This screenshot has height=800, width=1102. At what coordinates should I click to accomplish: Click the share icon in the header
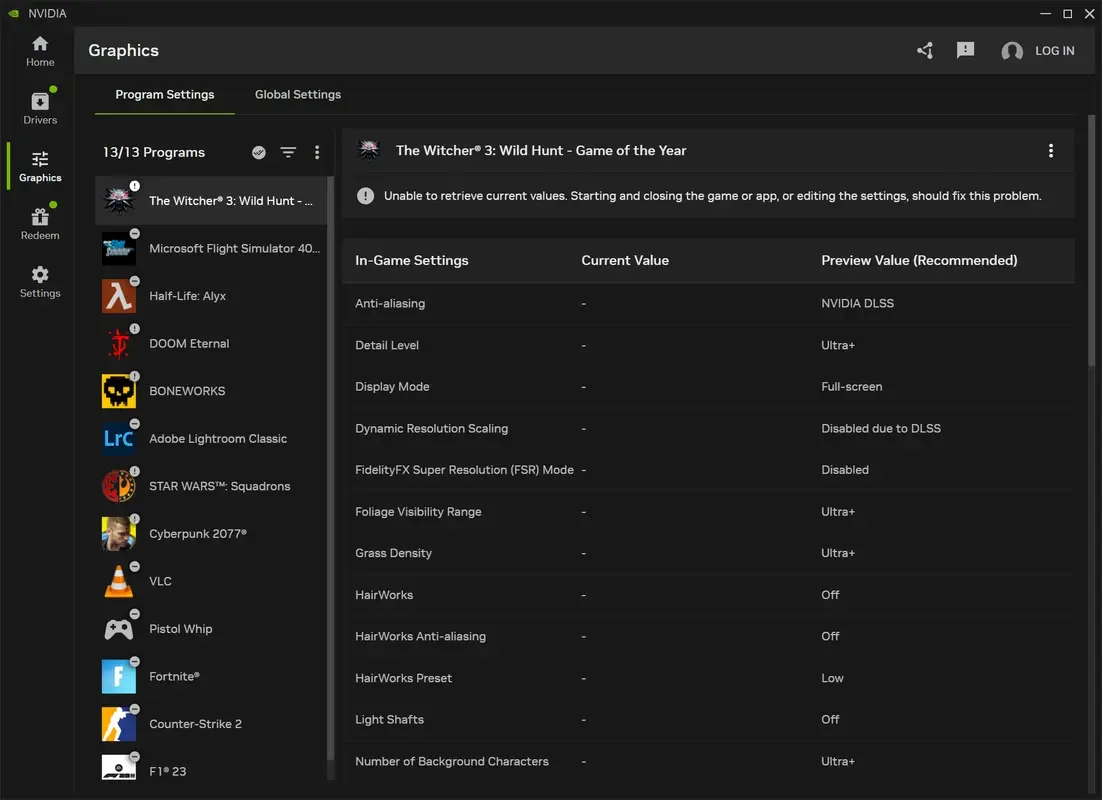point(924,50)
